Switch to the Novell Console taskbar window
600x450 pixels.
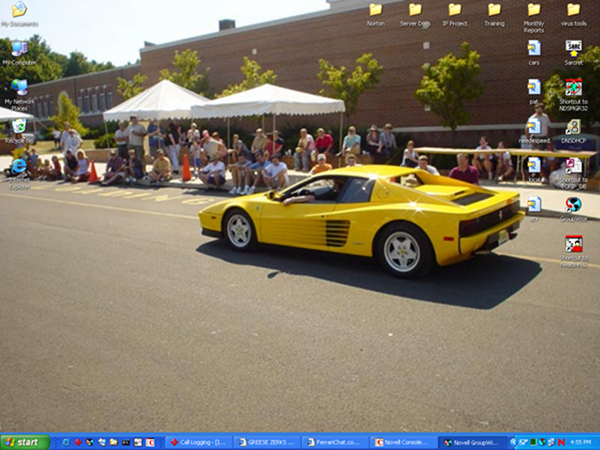tap(404, 442)
